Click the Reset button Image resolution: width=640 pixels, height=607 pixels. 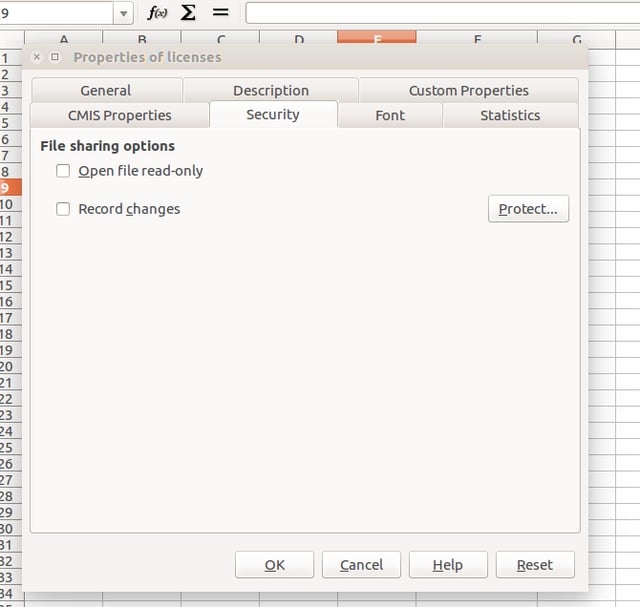[535, 565]
